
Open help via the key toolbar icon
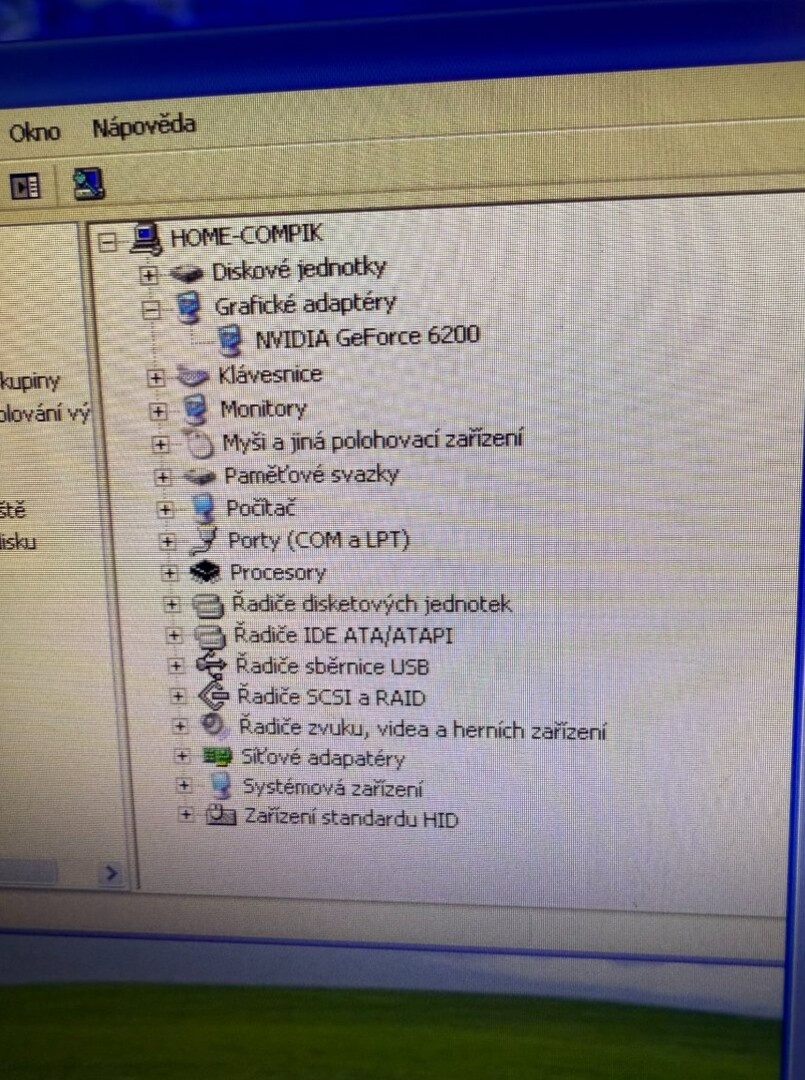[x=86, y=185]
